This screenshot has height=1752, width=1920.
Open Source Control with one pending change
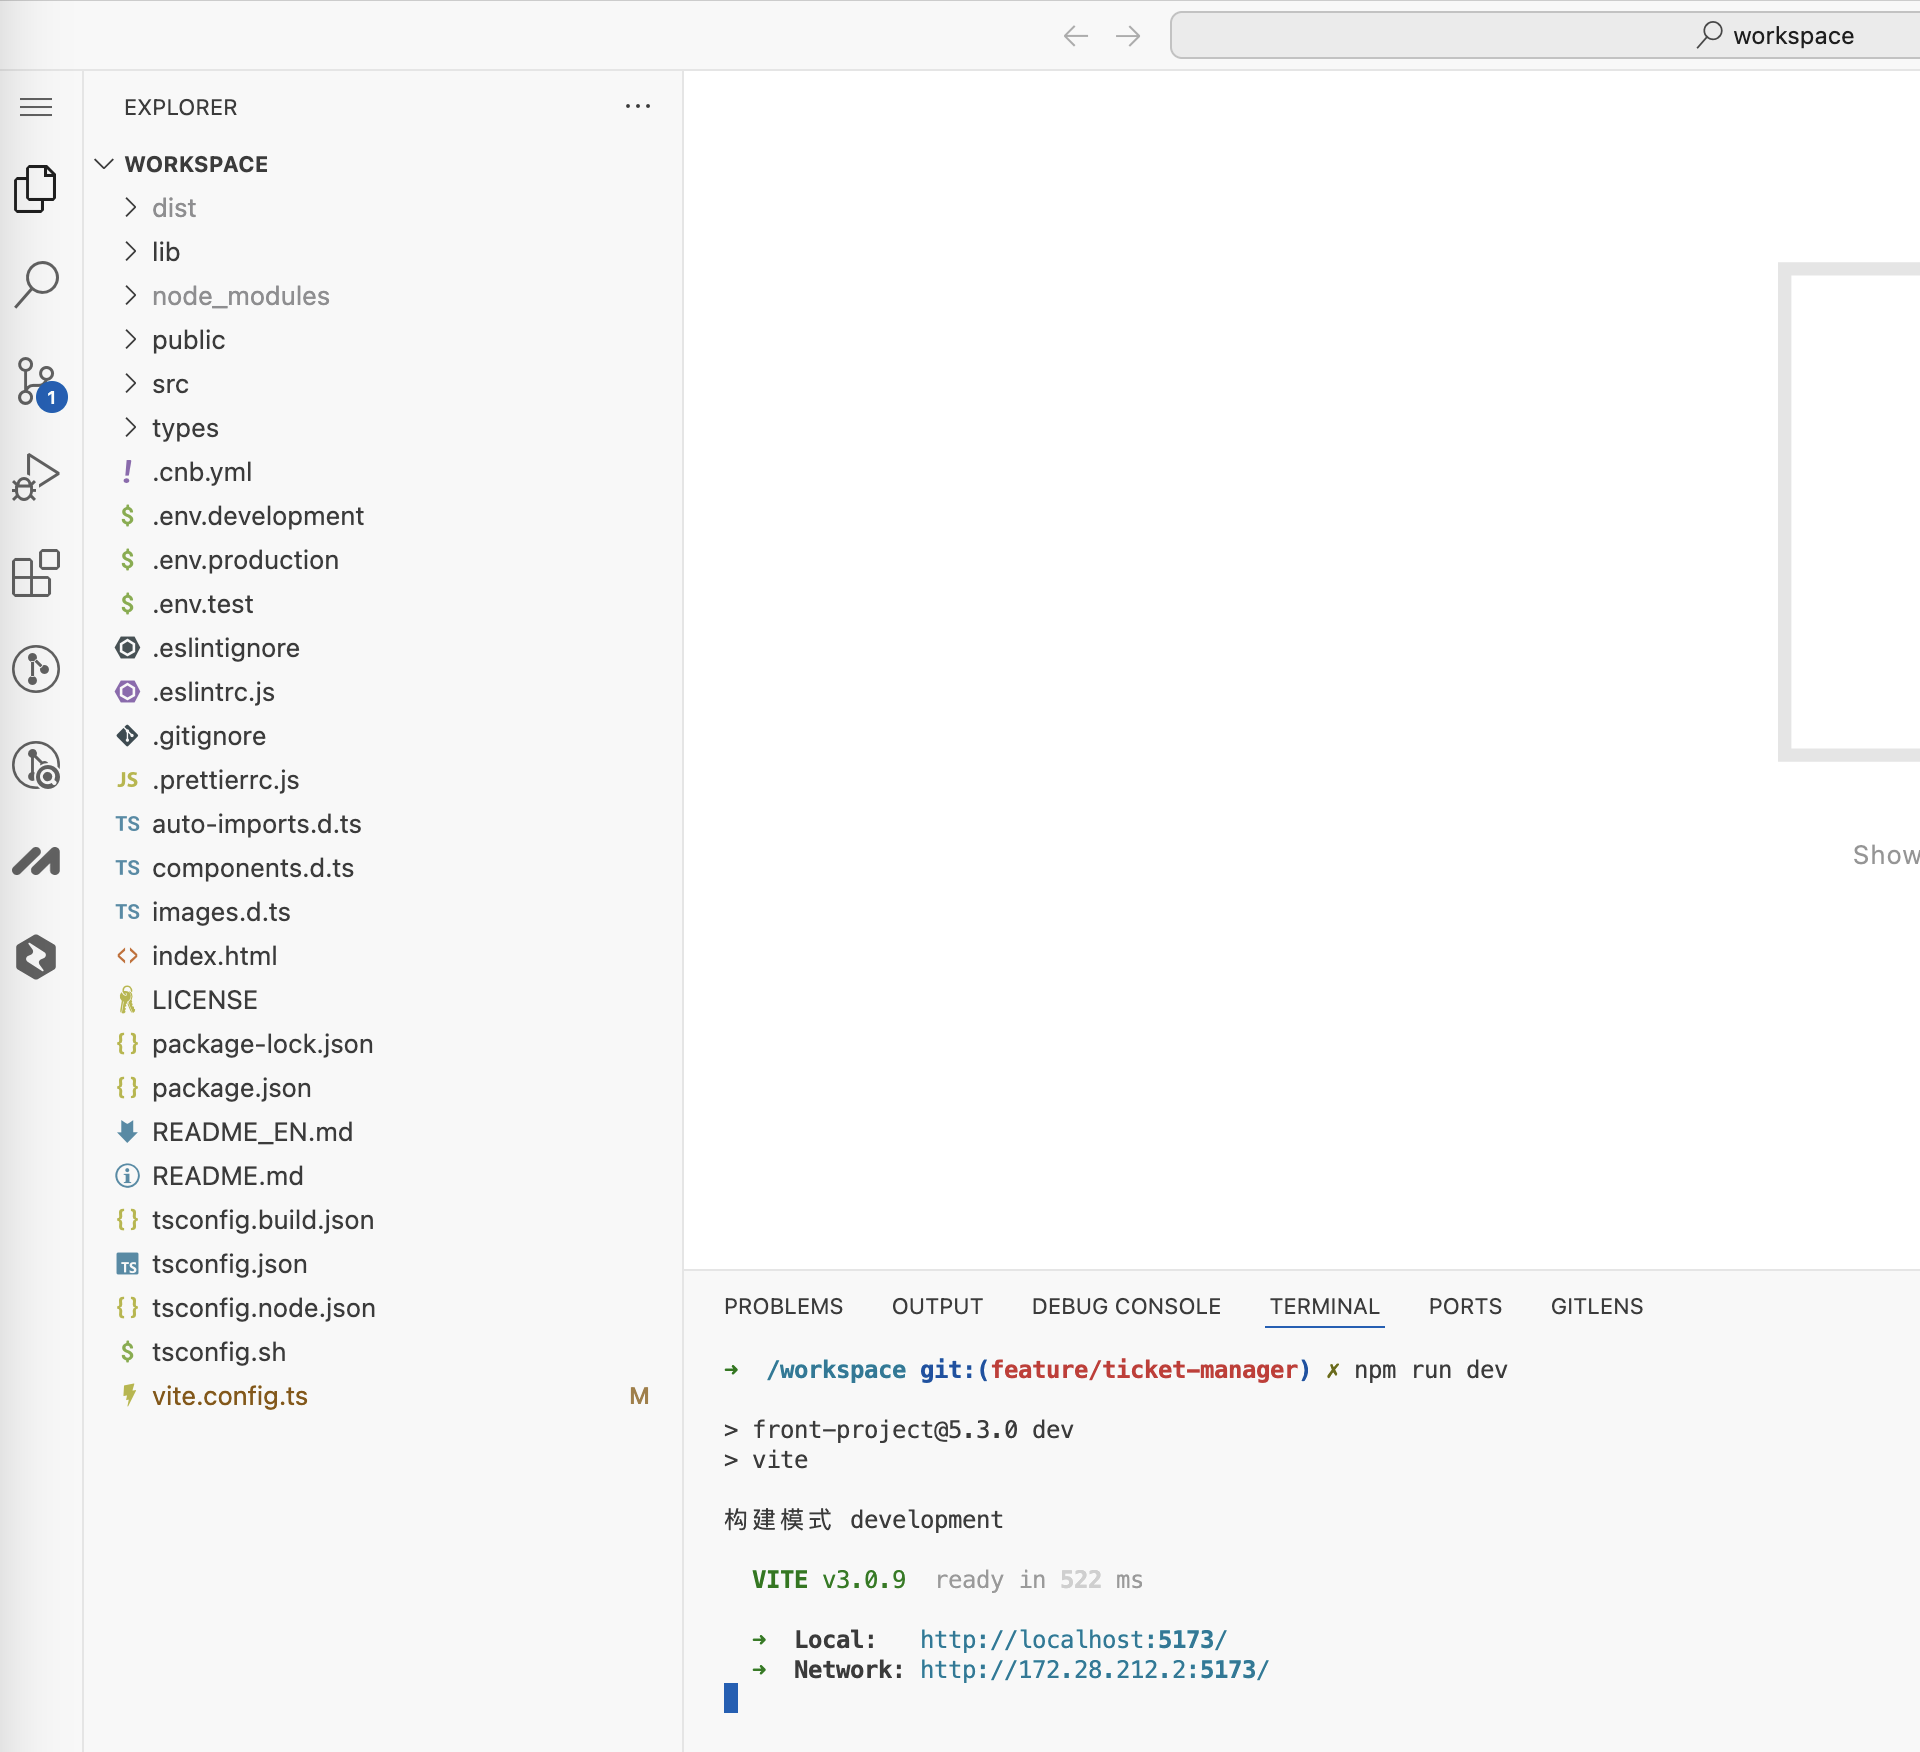pyautogui.click(x=36, y=382)
